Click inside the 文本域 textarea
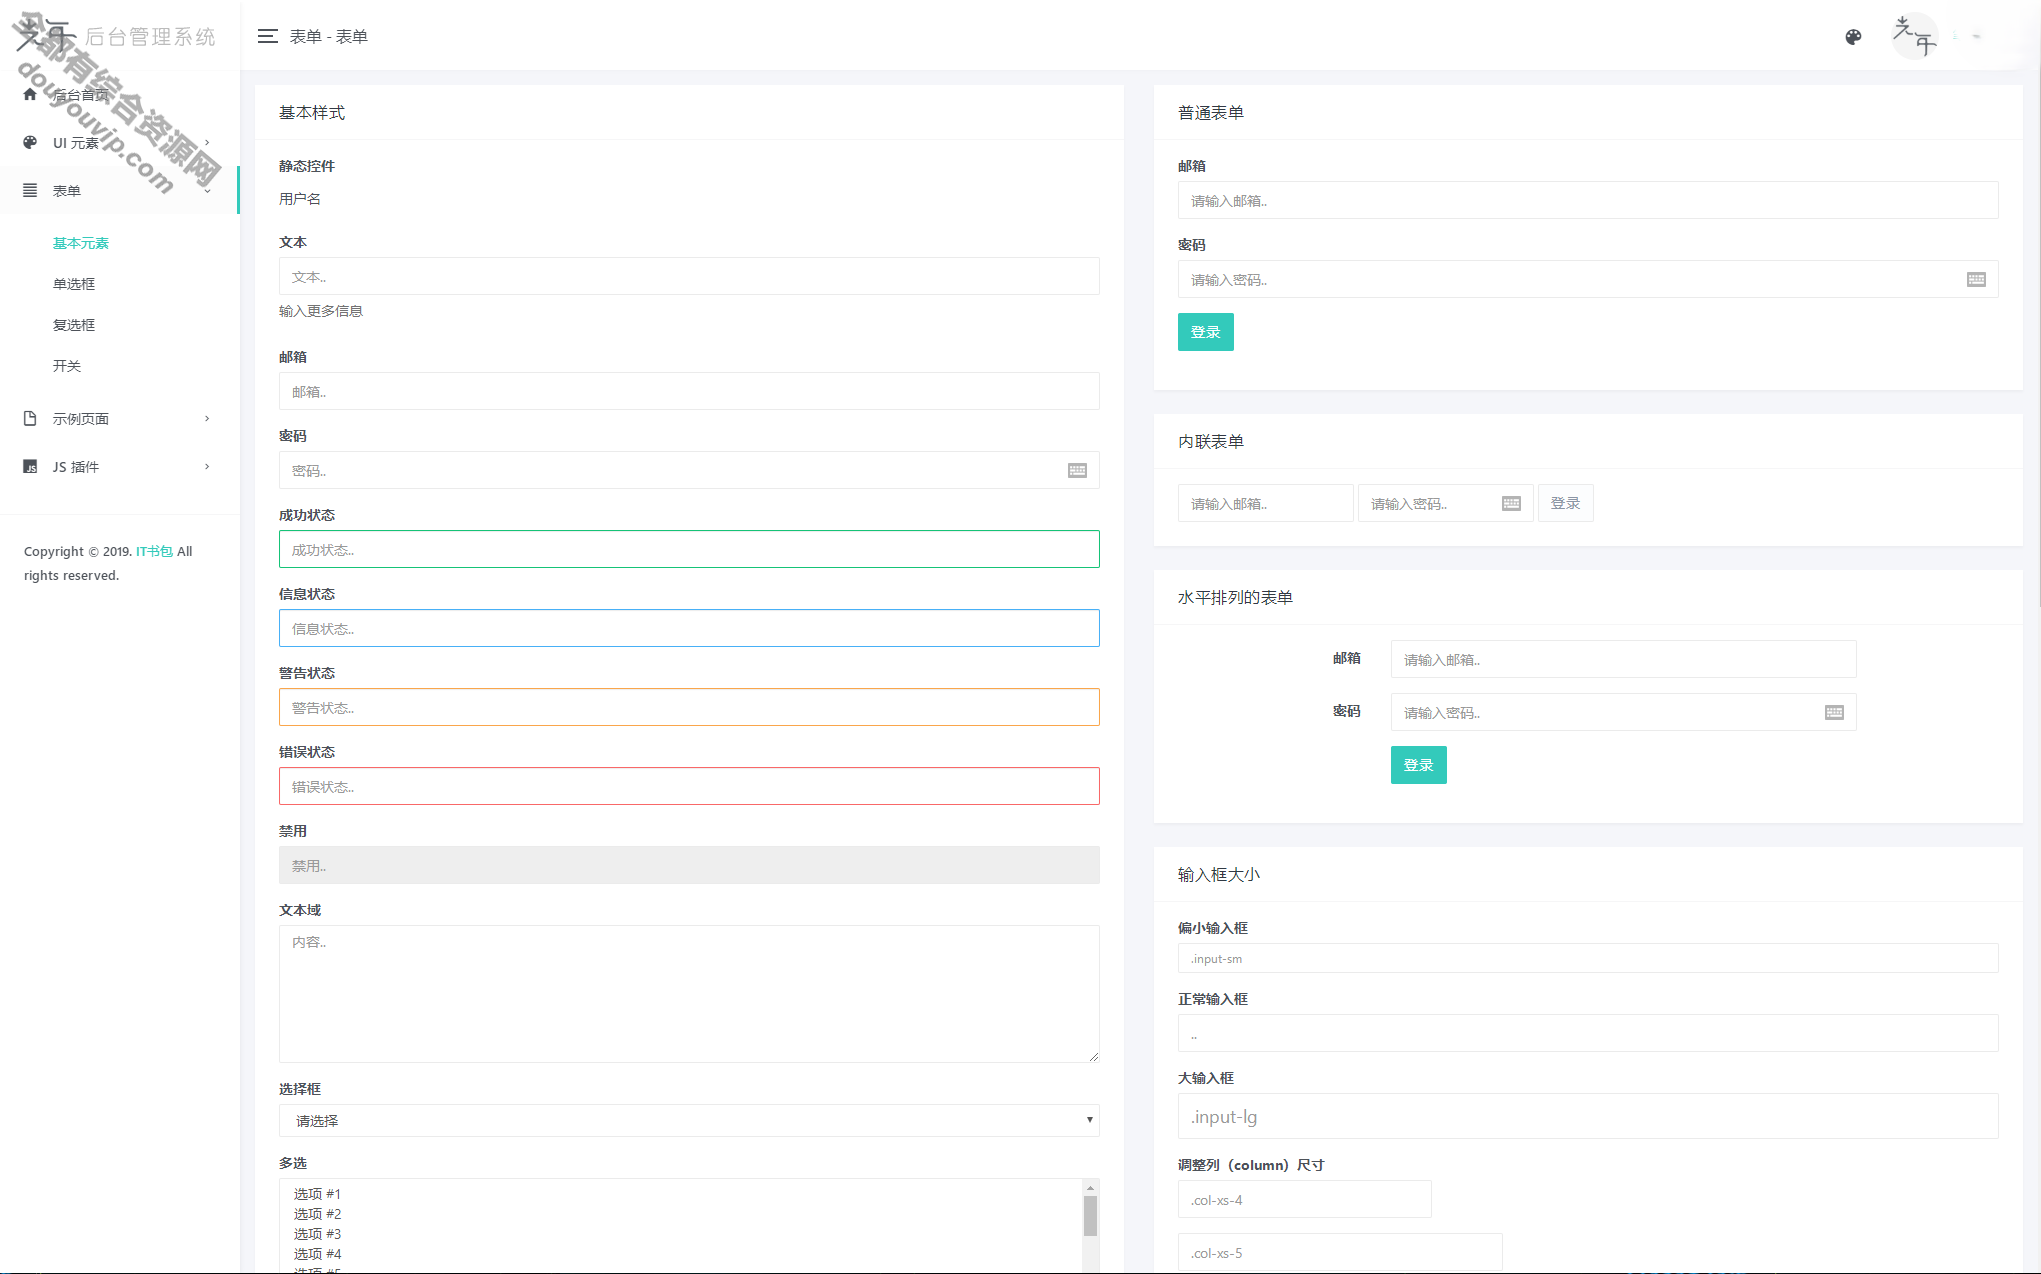Image resolution: width=2041 pixels, height=1274 pixels. coord(689,994)
